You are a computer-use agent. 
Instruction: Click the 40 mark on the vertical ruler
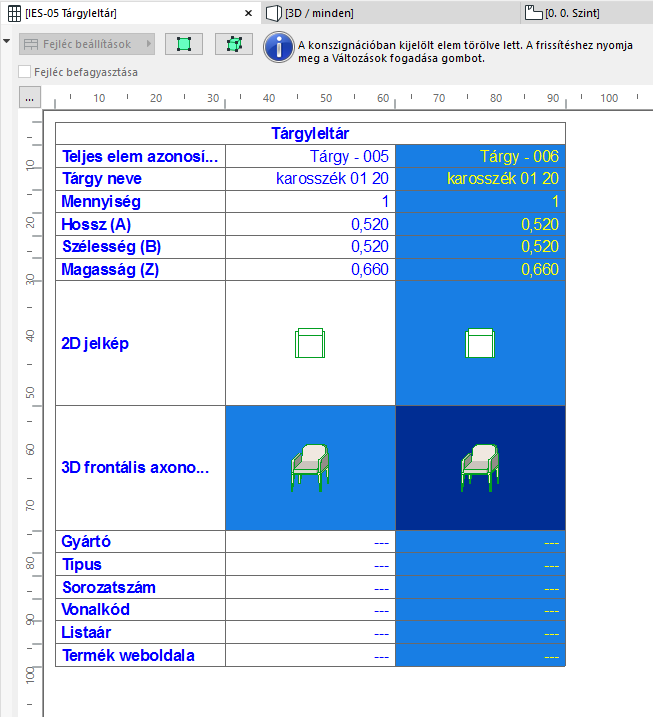pos(30,336)
